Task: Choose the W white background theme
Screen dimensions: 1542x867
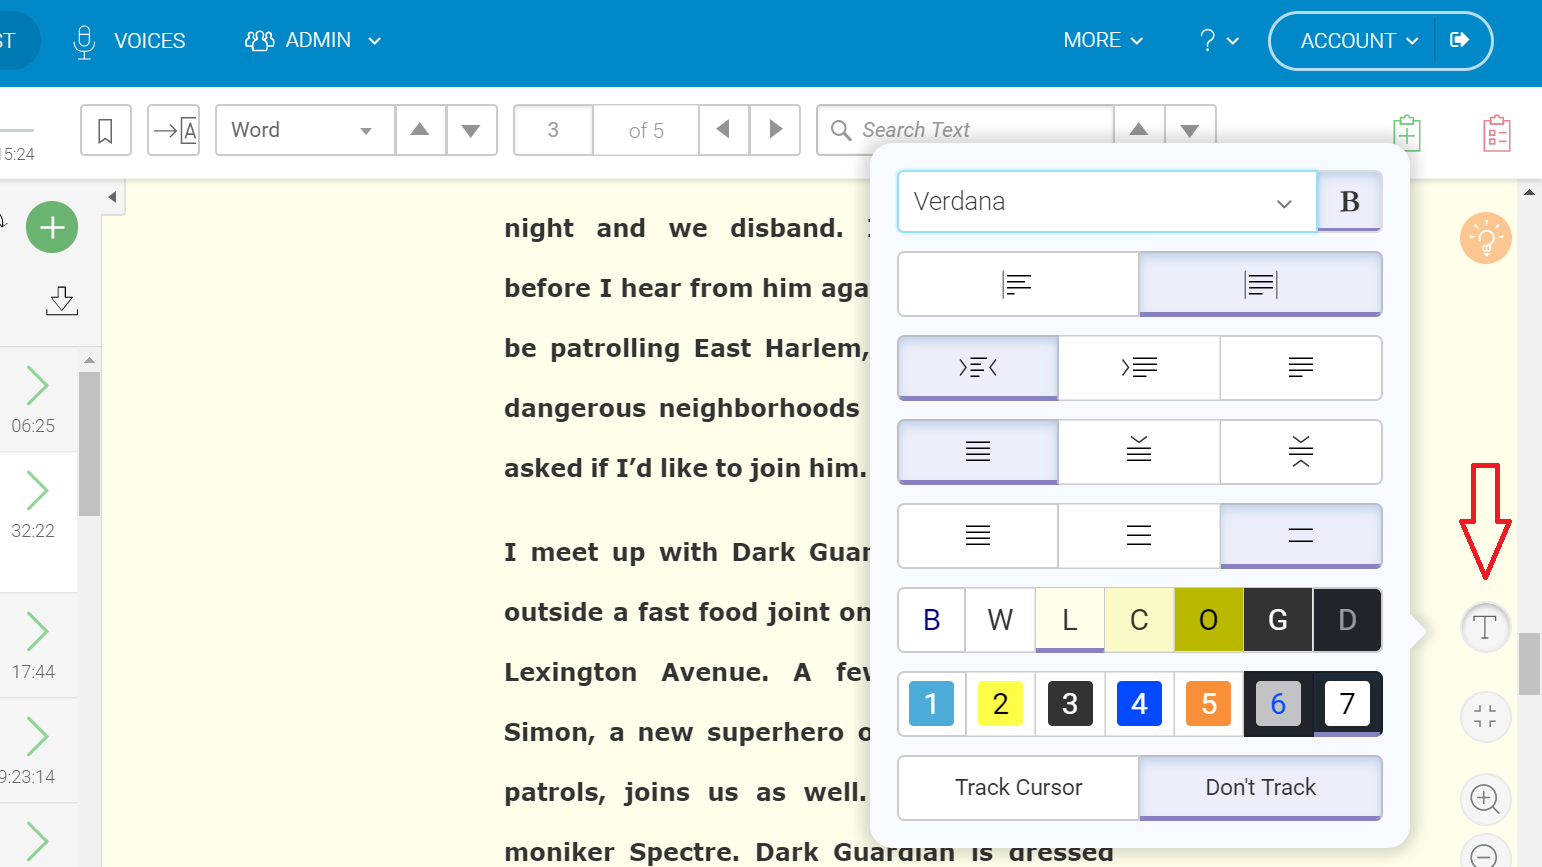Action: pos(1000,620)
